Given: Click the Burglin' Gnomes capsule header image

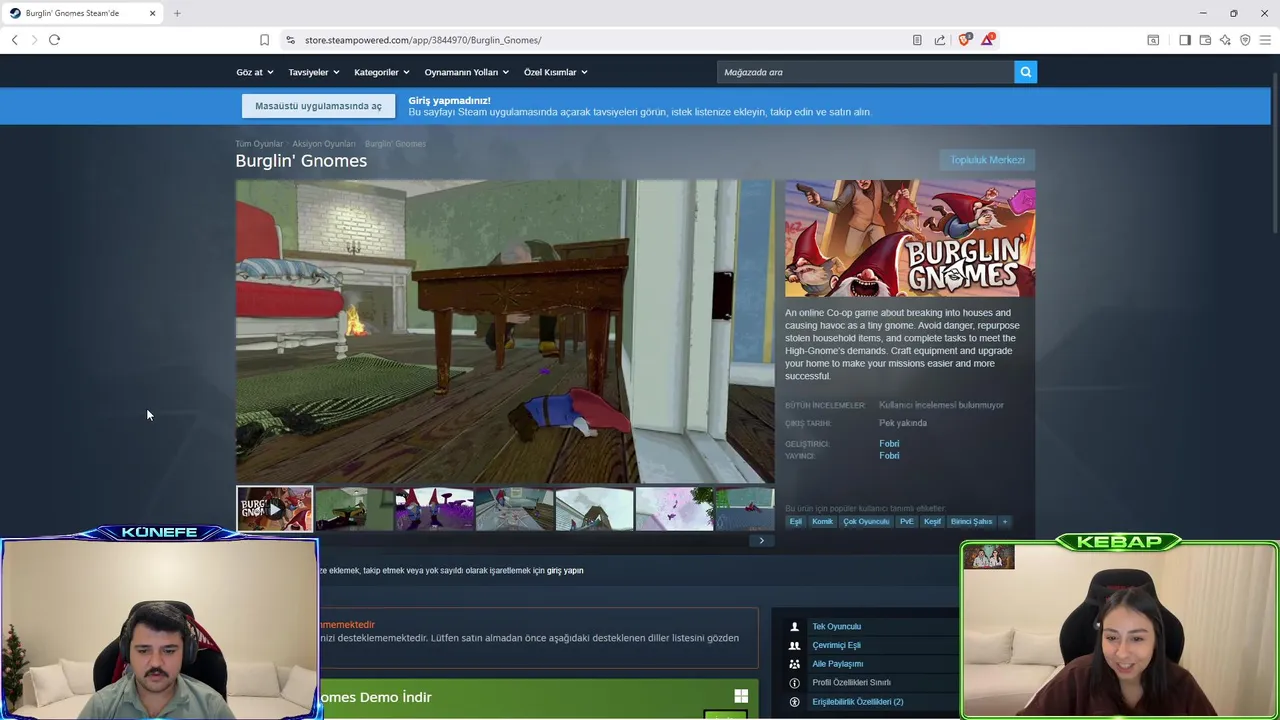Looking at the screenshot, I should 910,238.
